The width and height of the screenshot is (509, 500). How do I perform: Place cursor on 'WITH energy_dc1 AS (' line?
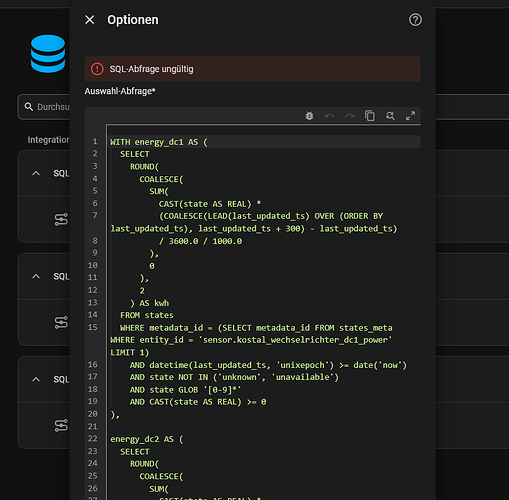tap(159, 142)
